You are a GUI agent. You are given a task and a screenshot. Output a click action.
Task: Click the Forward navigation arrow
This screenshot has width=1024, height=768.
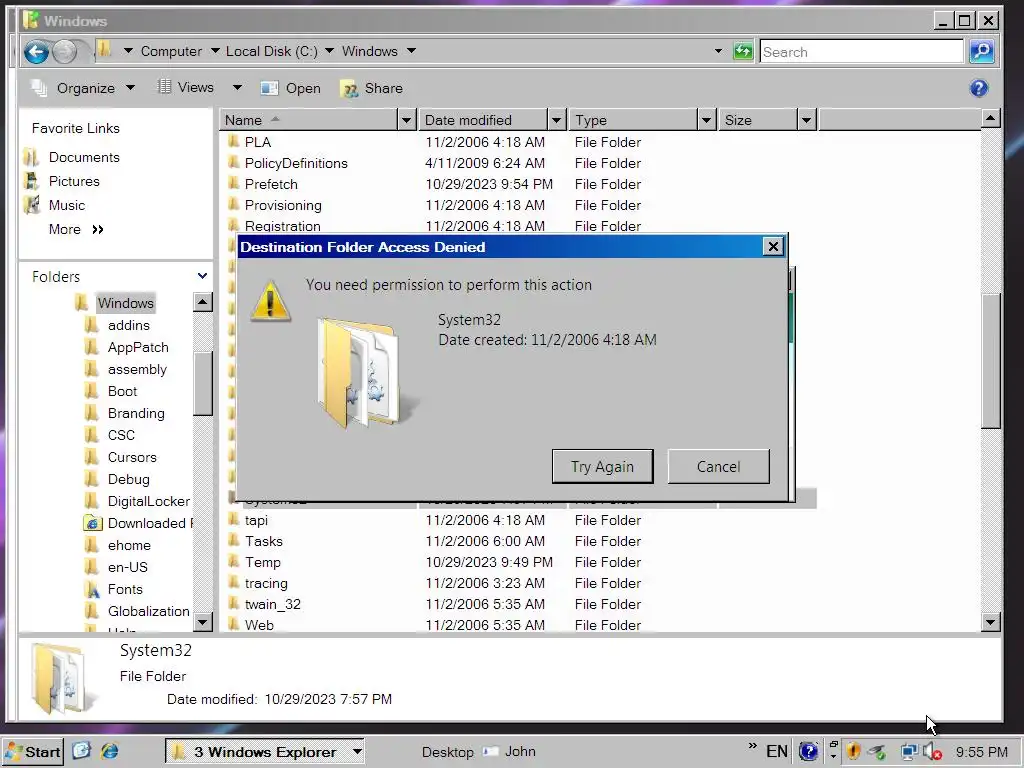(64, 52)
